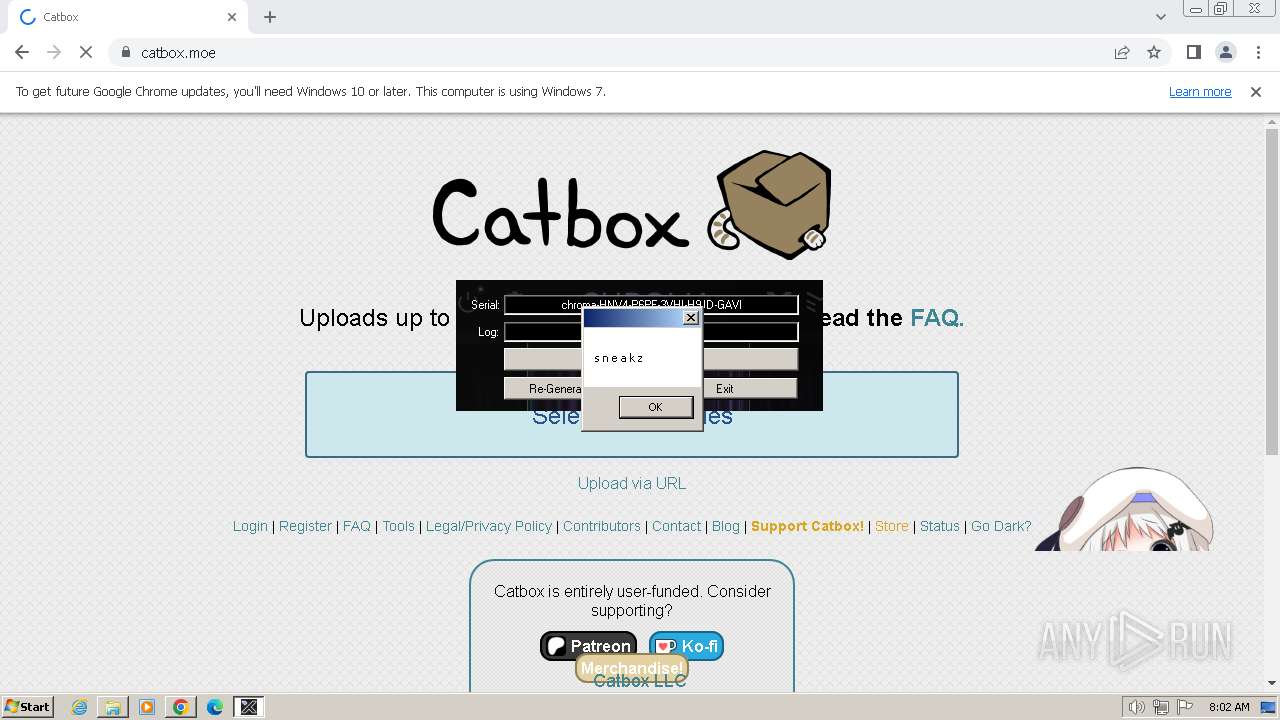Viewport: 1280px width, 720px height.
Task: Open the Login link
Action: pyautogui.click(x=250, y=526)
